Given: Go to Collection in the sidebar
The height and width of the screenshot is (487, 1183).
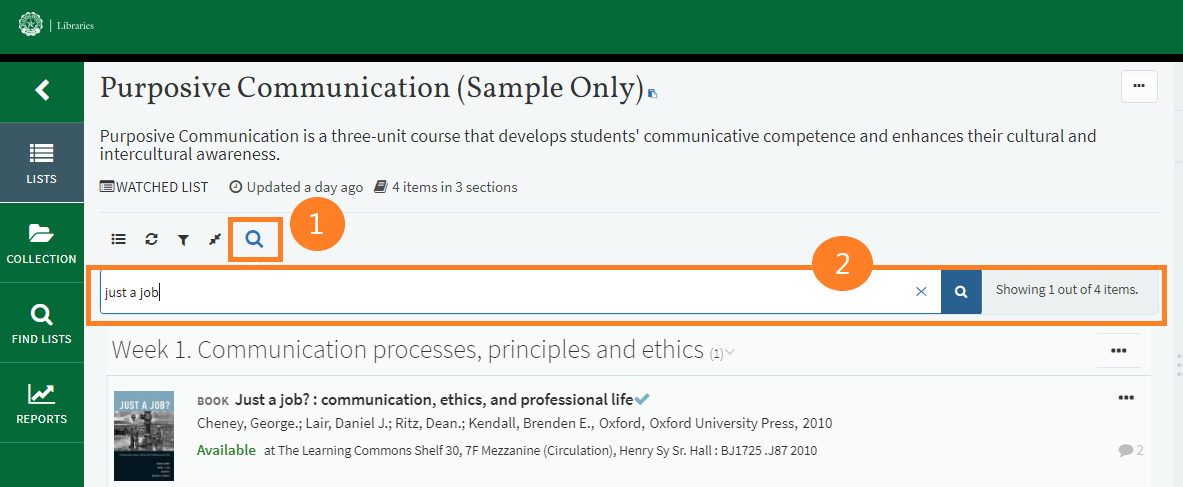Looking at the screenshot, I should [x=42, y=243].
